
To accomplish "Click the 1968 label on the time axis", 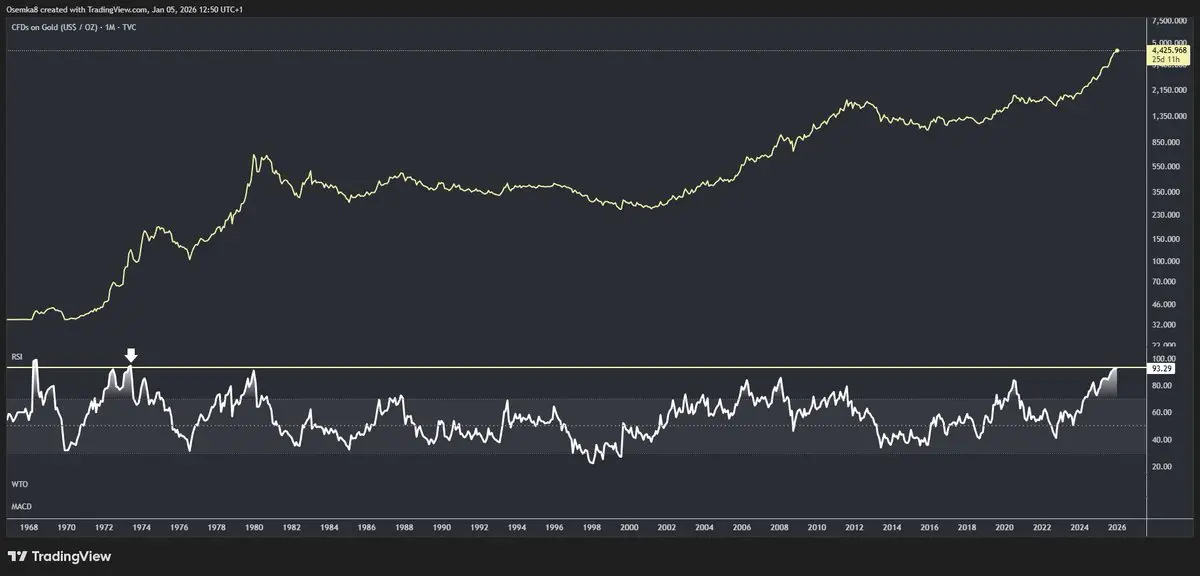I will coord(29,526).
